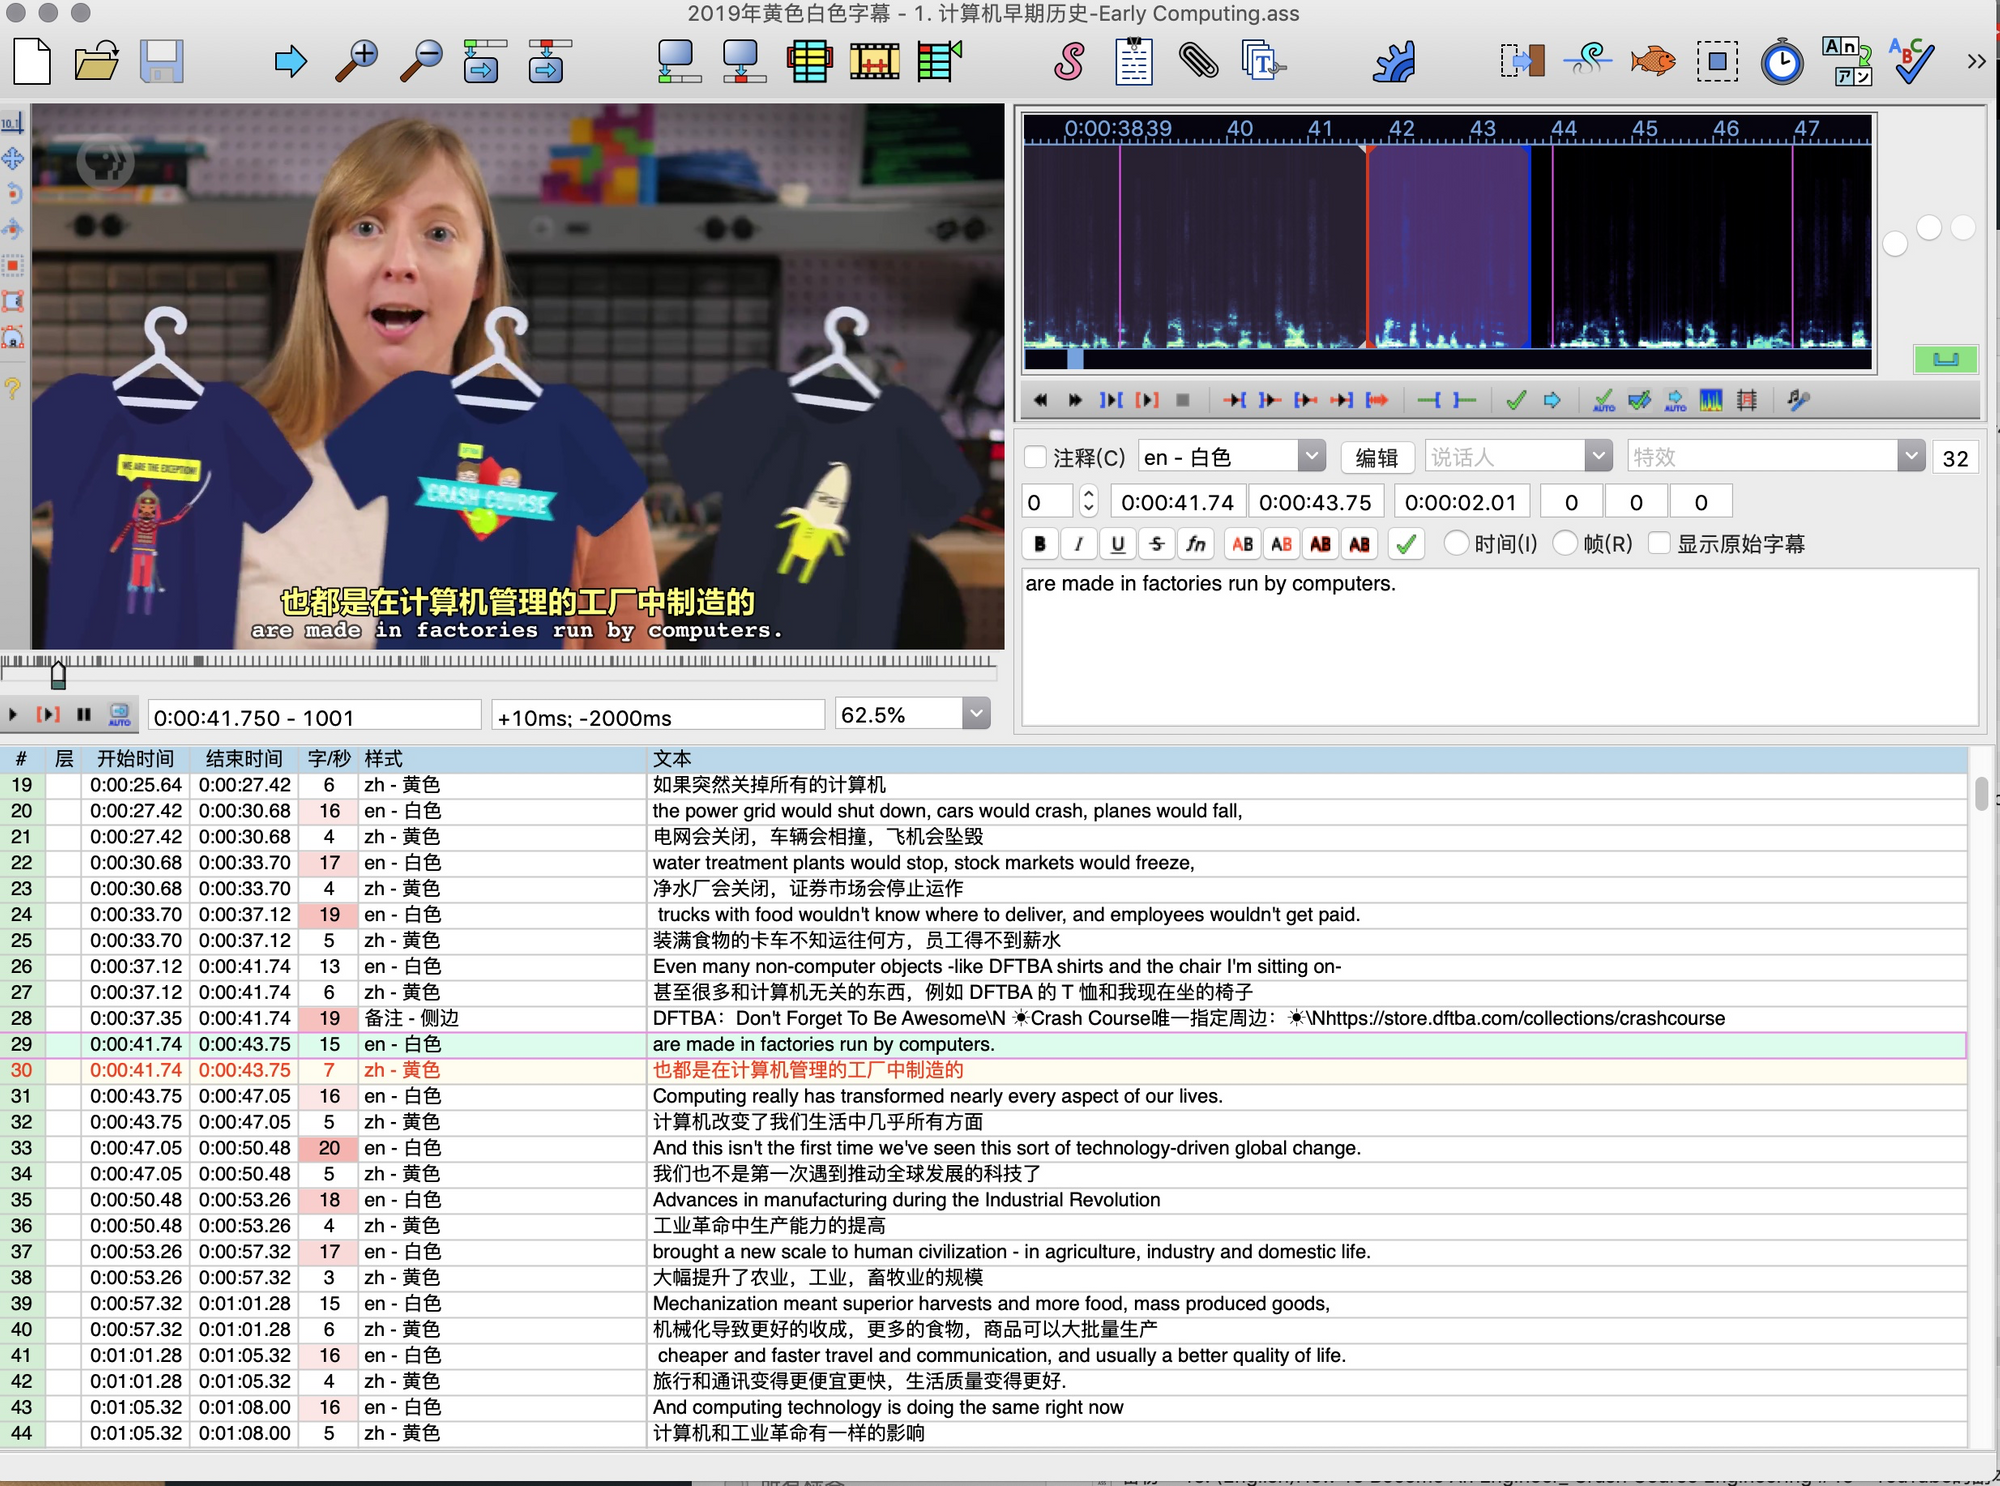Sort by the 开始时间 column header
The image size is (2000, 1486).
coord(136,759)
